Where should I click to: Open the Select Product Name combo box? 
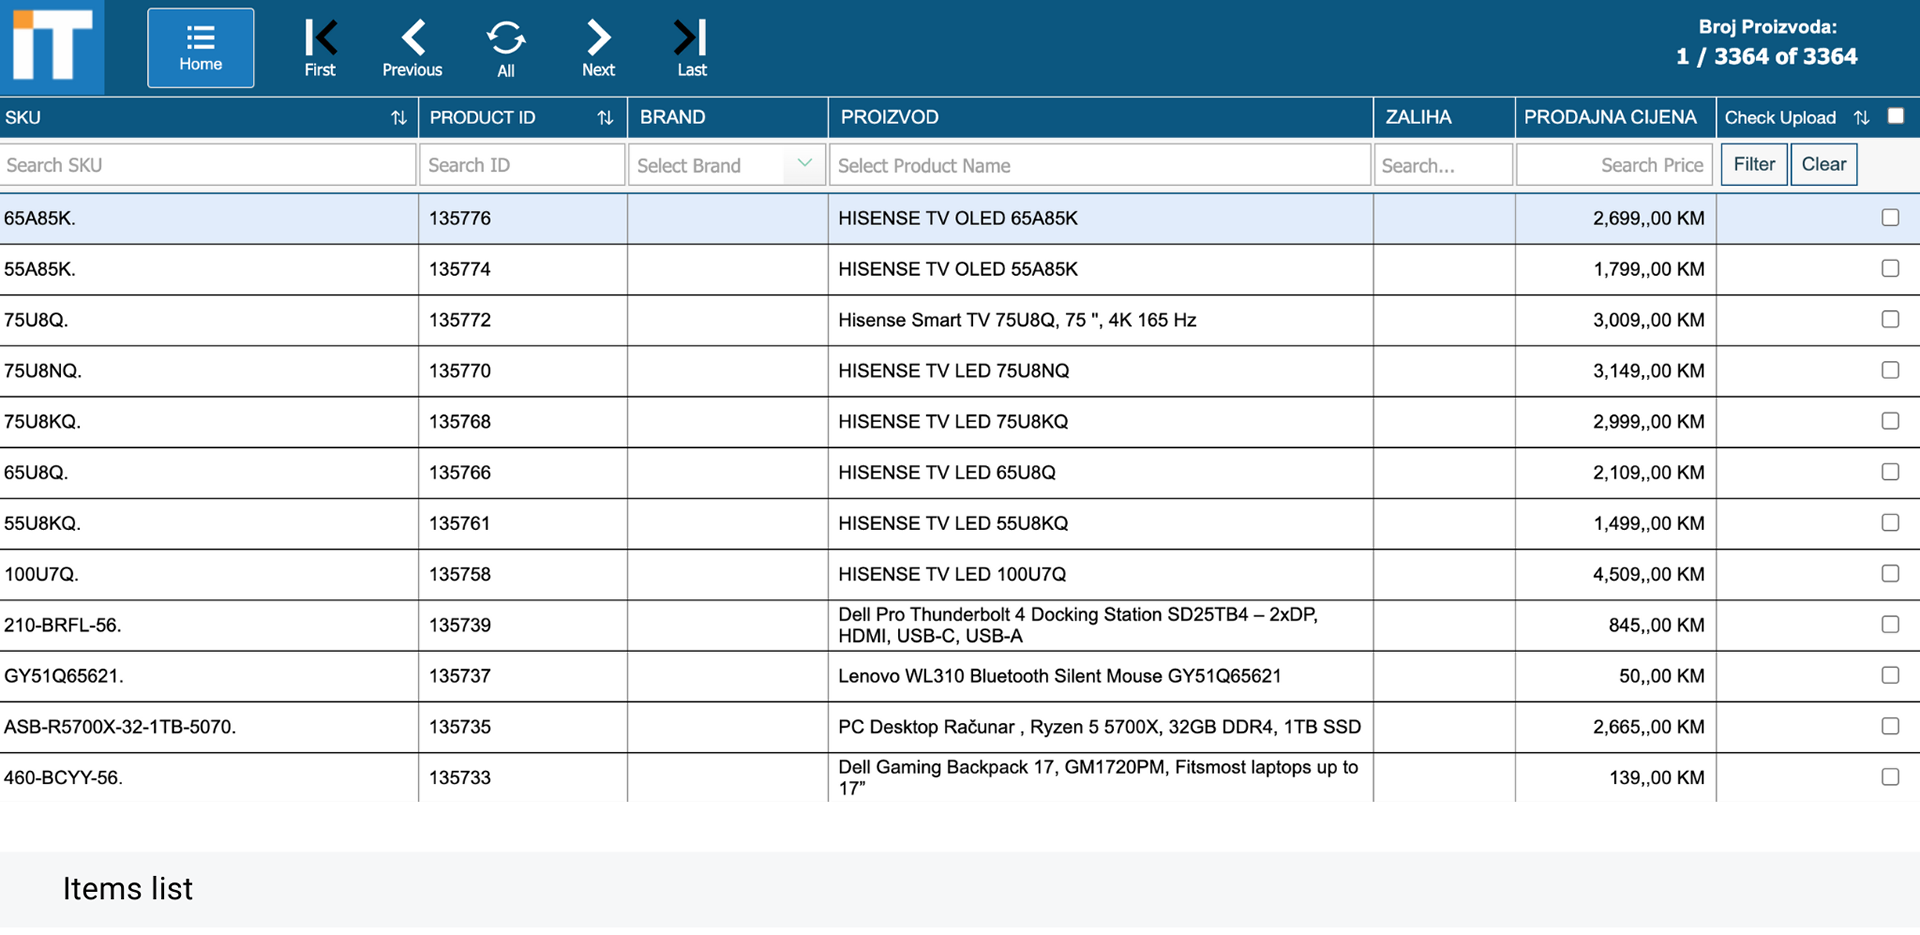(x=1100, y=165)
